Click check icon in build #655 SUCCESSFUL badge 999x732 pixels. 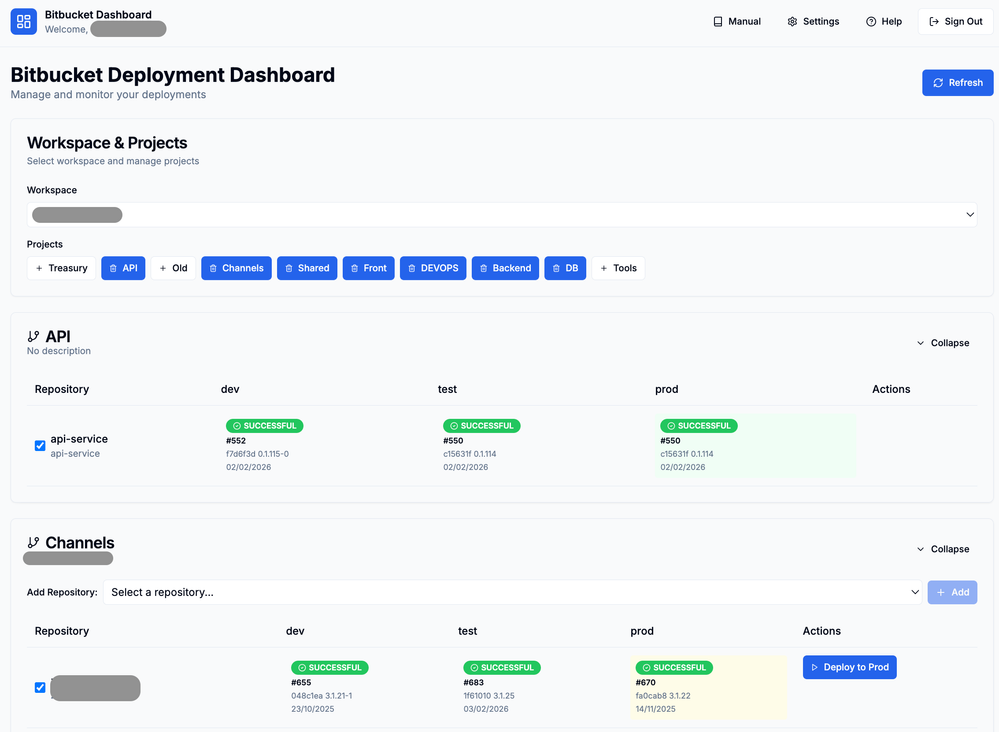[301, 668]
